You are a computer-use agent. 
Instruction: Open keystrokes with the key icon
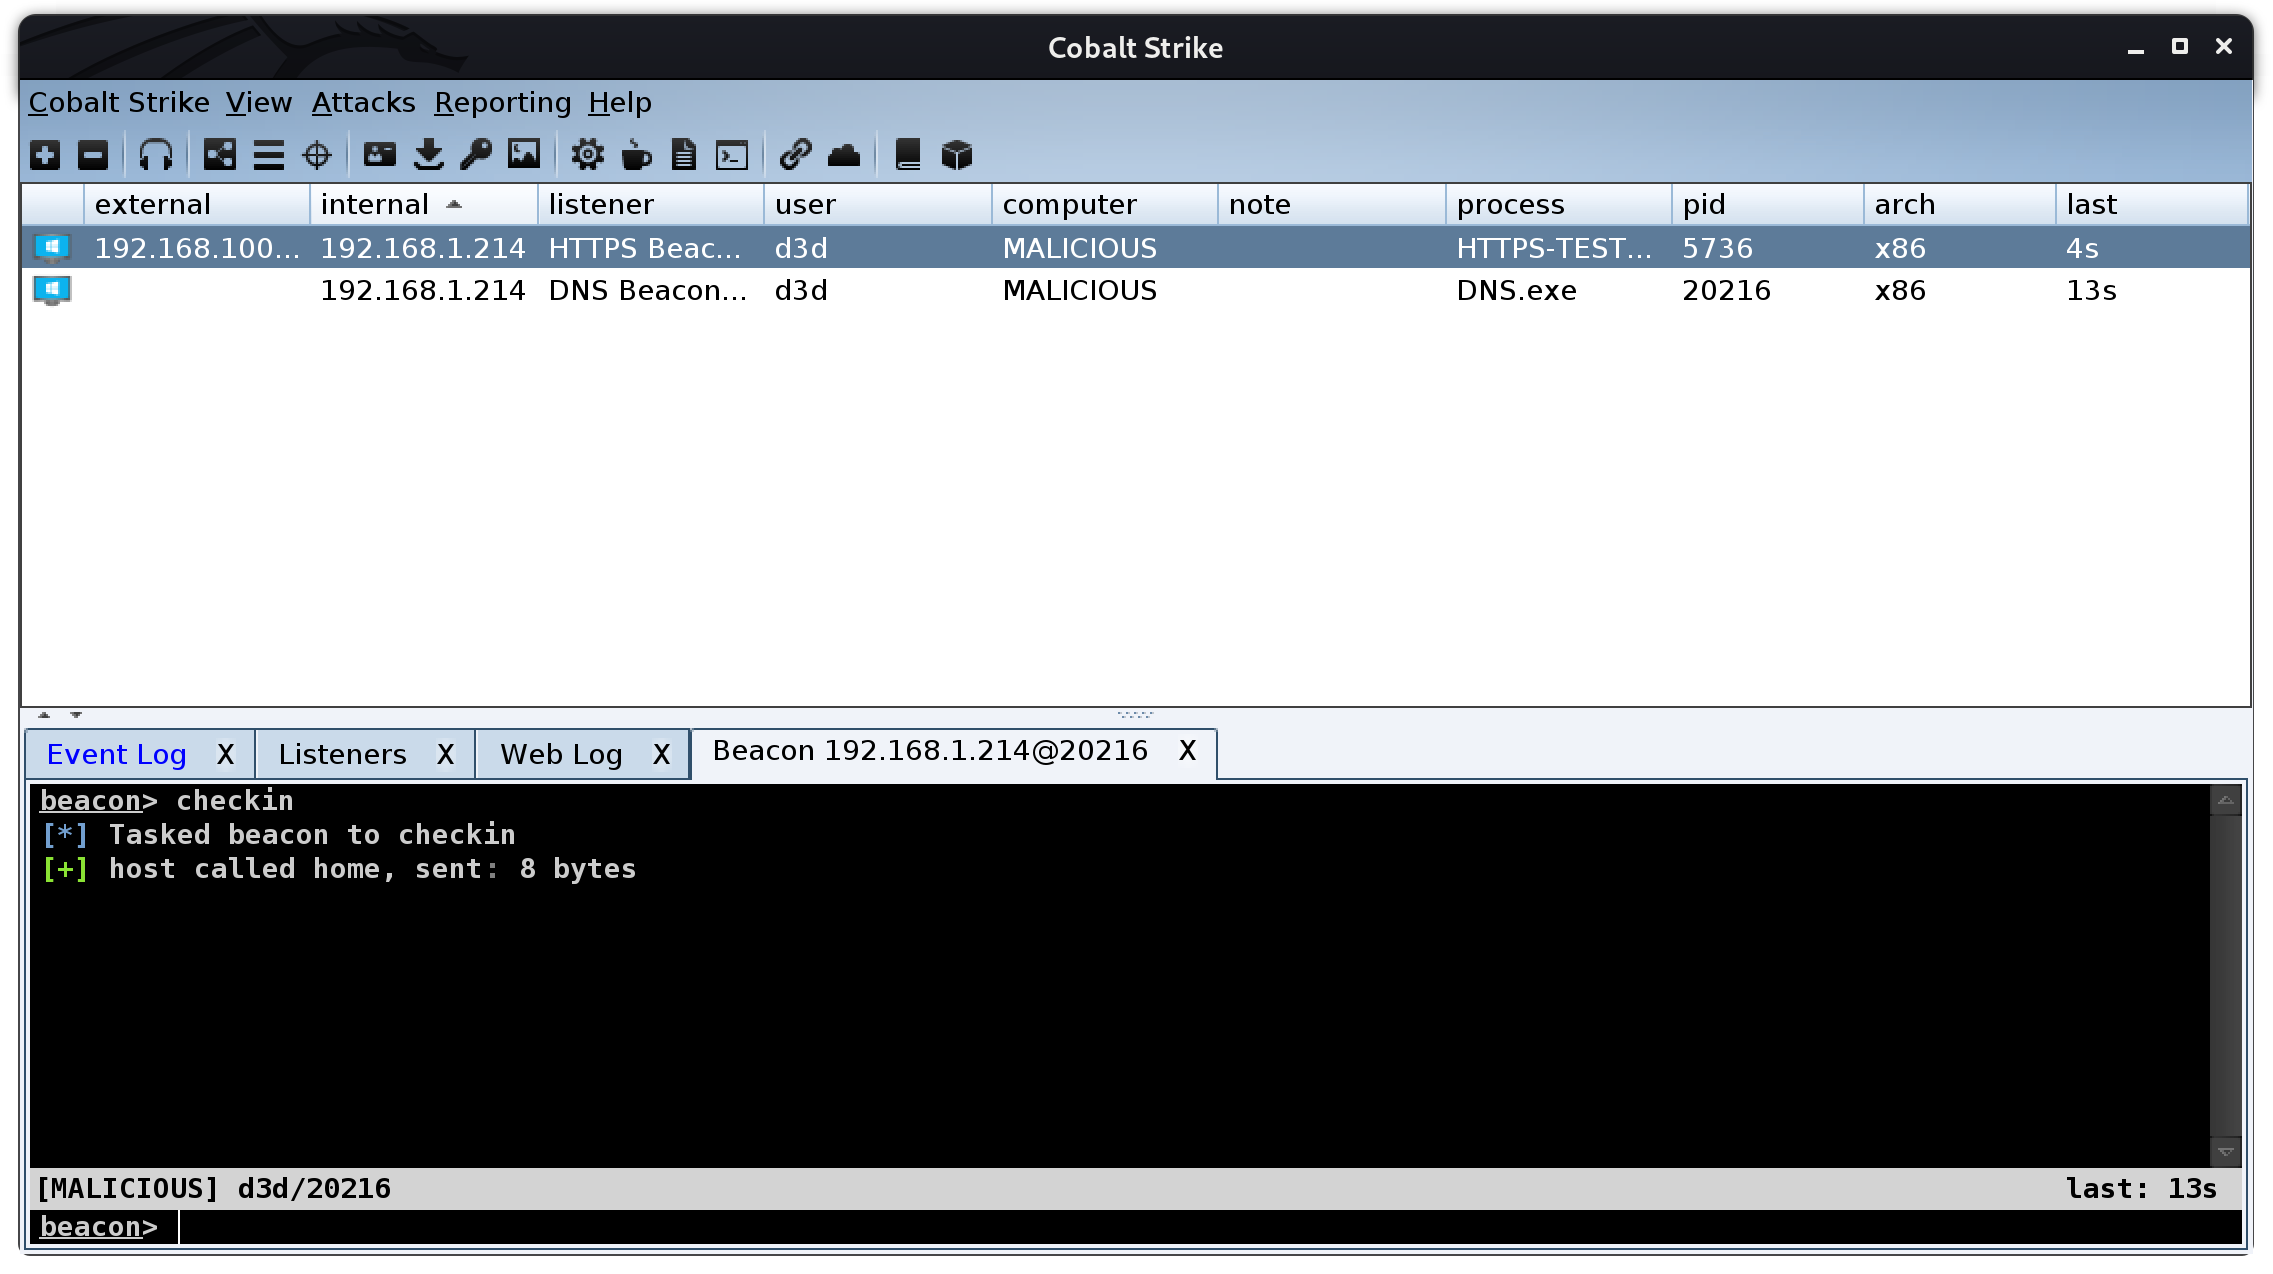click(x=476, y=155)
